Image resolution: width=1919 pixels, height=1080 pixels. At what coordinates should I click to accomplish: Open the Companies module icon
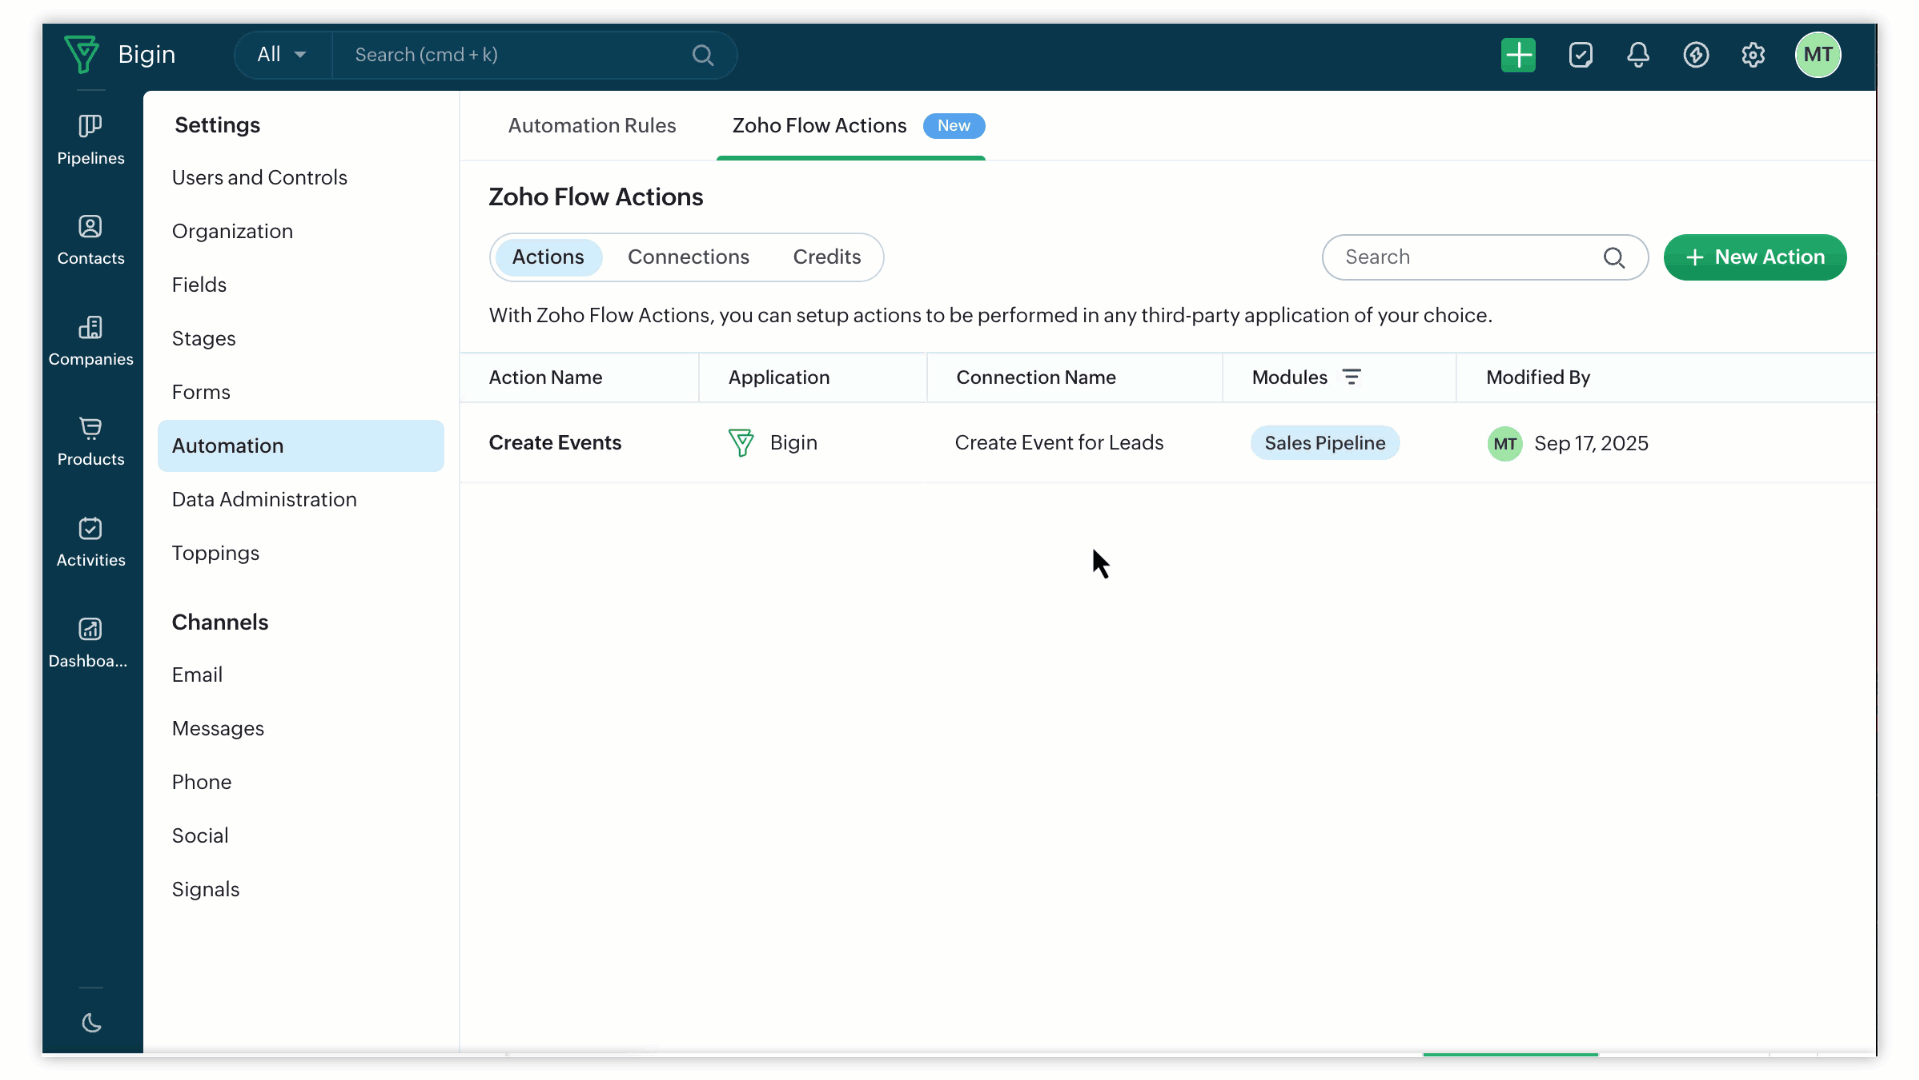[90, 341]
